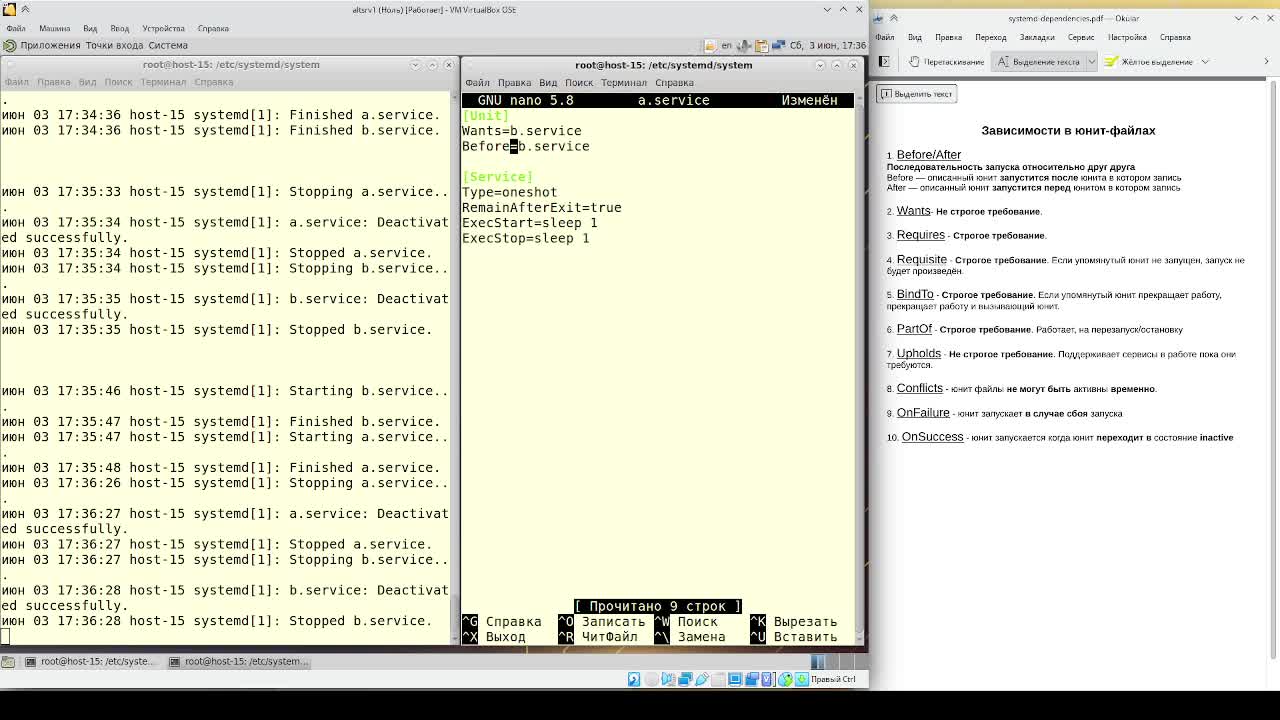Open Okular Закладки menu
This screenshot has width=1280, height=720.
coord(1037,37)
